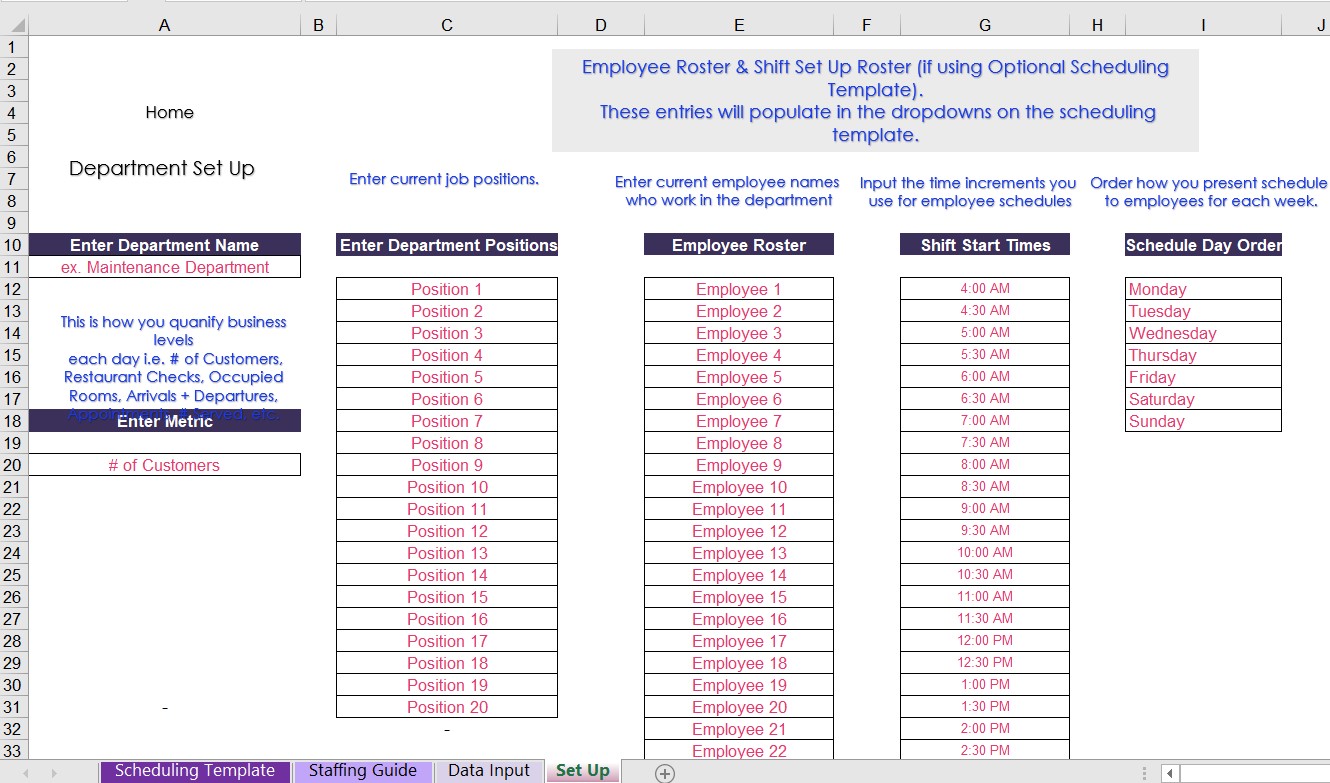
Task: Select column E header
Action: pyautogui.click(x=739, y=26)
